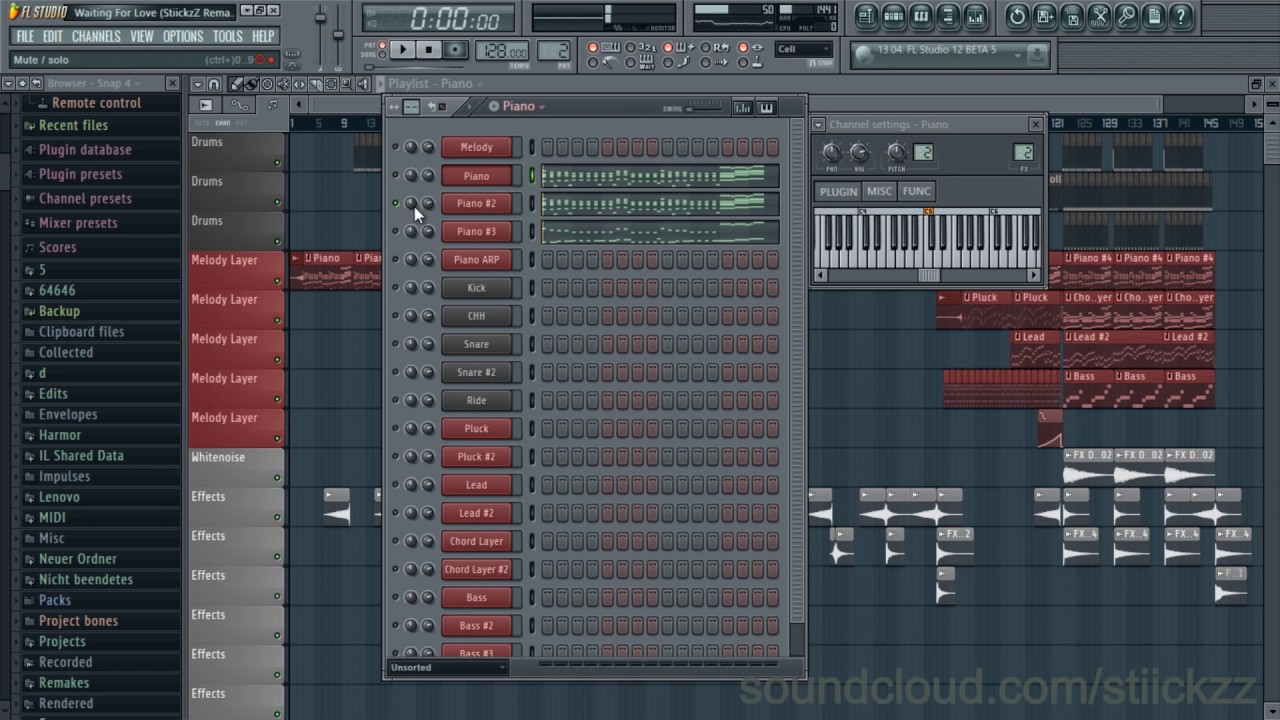Click the record button in transport
1280x720 pixels.
(456, 50)
